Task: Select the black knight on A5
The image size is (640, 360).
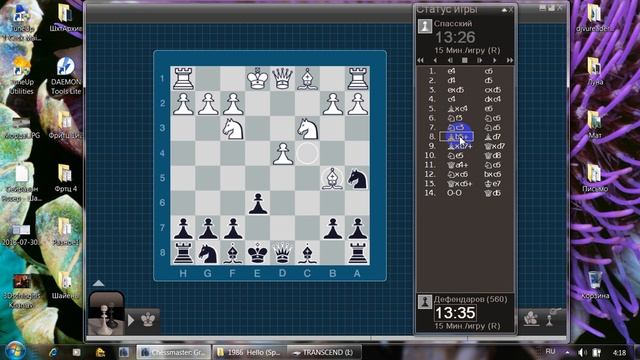Action: pos(358,178)
